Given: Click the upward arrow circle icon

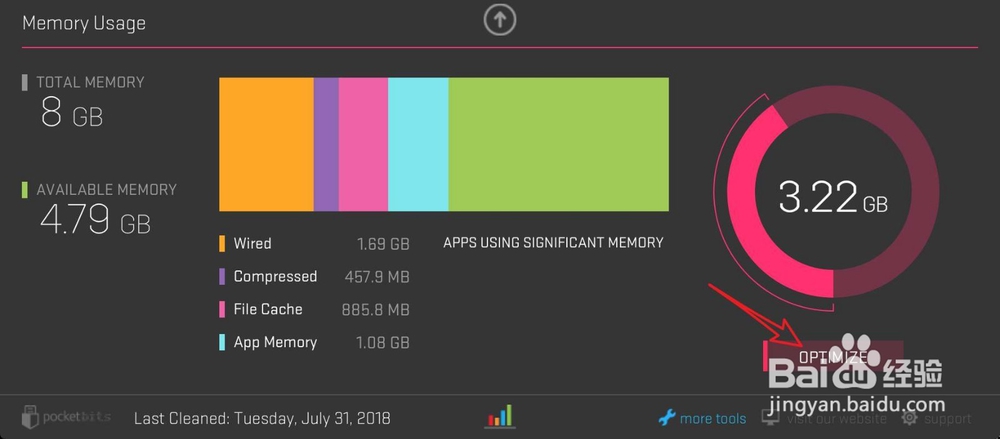Looking at the screenshot, I should tap(499, 20).
